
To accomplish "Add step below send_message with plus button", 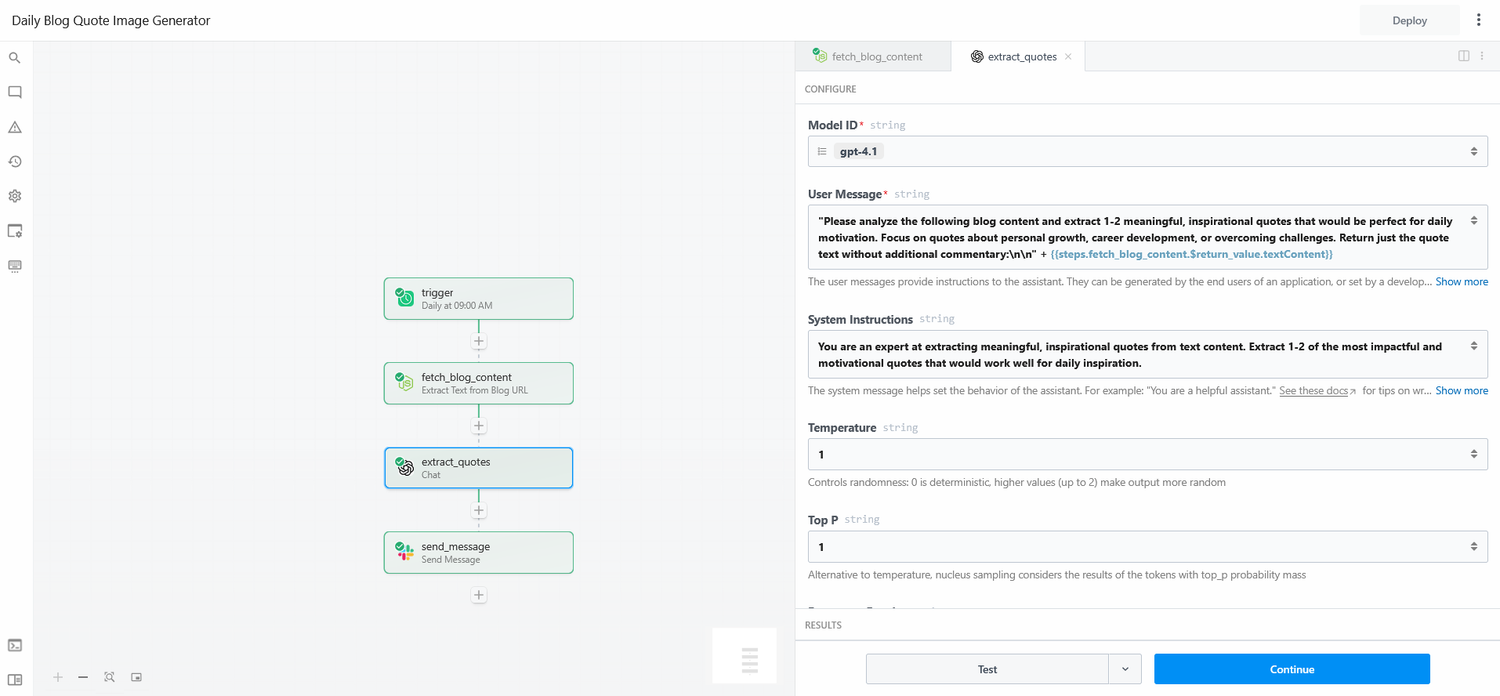I will click(x=479, y=595).
